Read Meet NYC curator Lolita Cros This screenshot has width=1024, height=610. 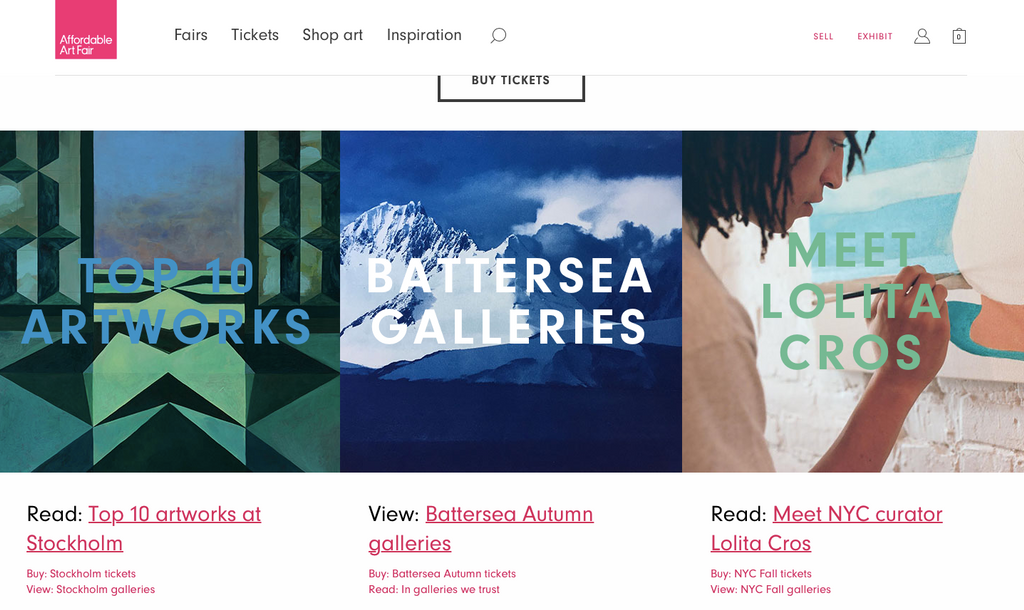coord(857,515)
